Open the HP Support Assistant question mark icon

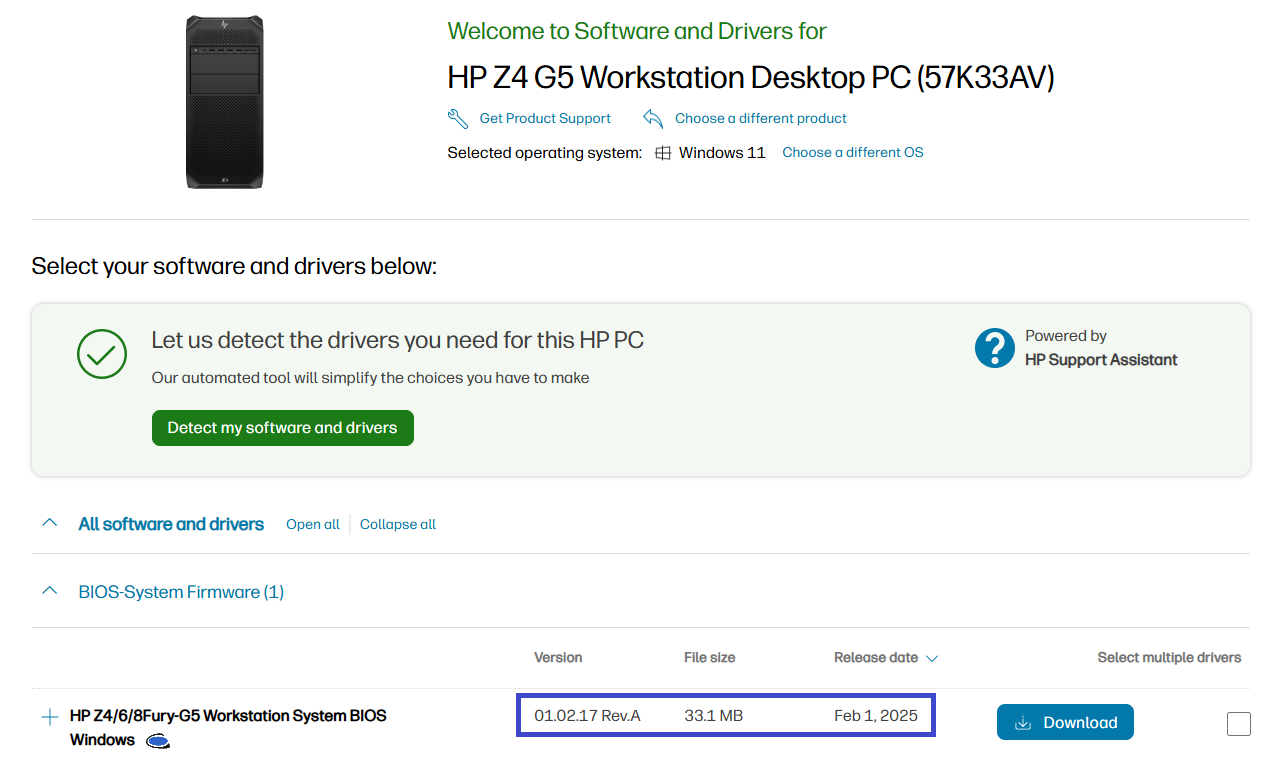[993, 348]
